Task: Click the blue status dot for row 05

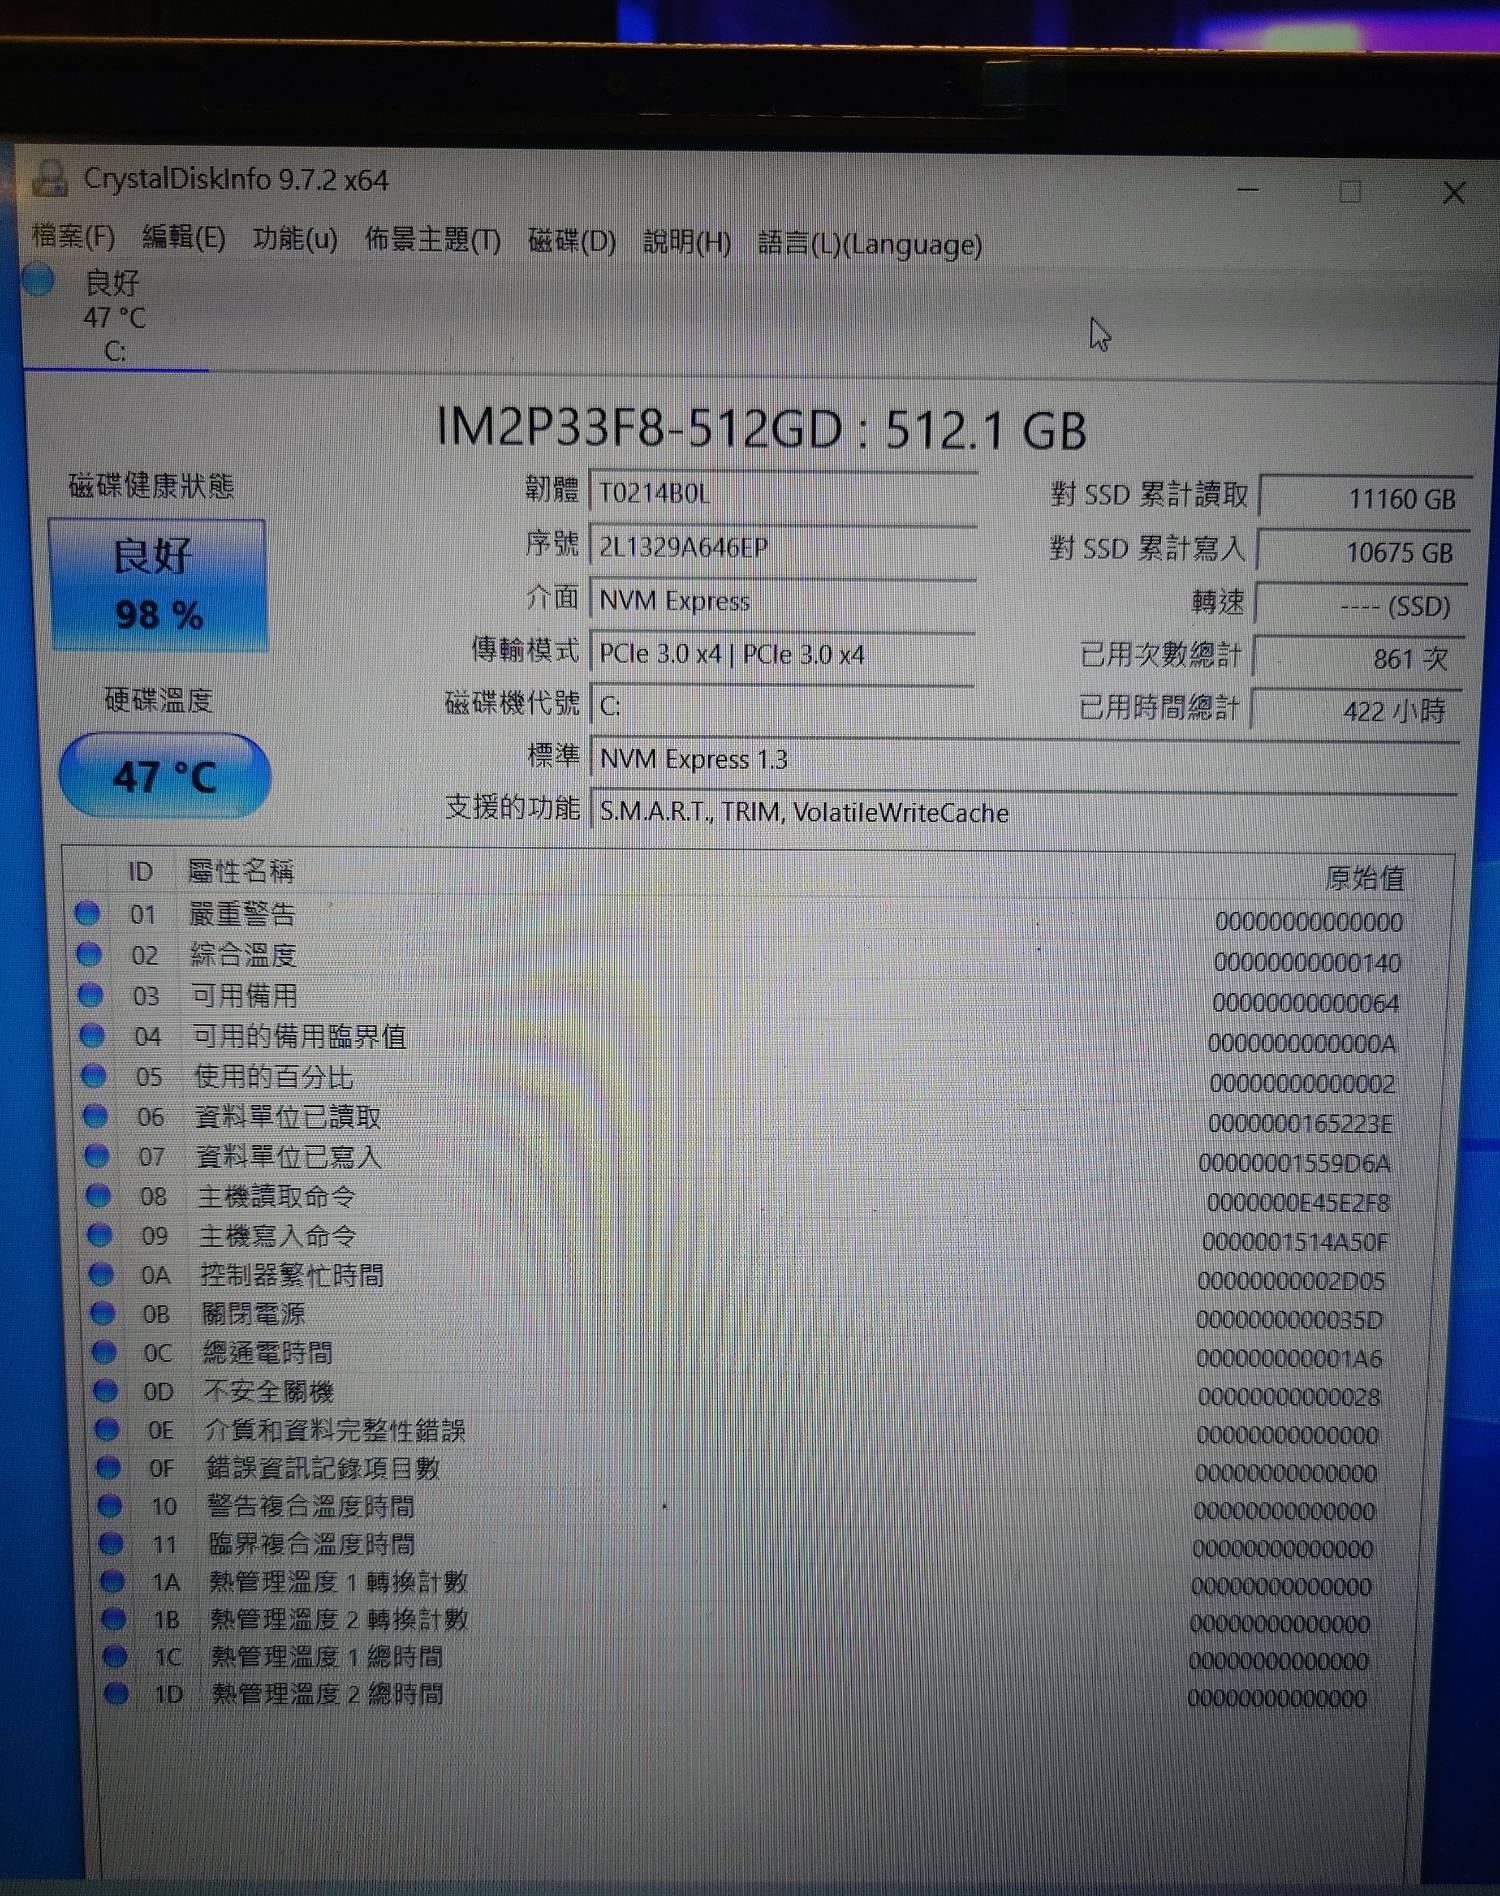Action: click(94, 1076)
